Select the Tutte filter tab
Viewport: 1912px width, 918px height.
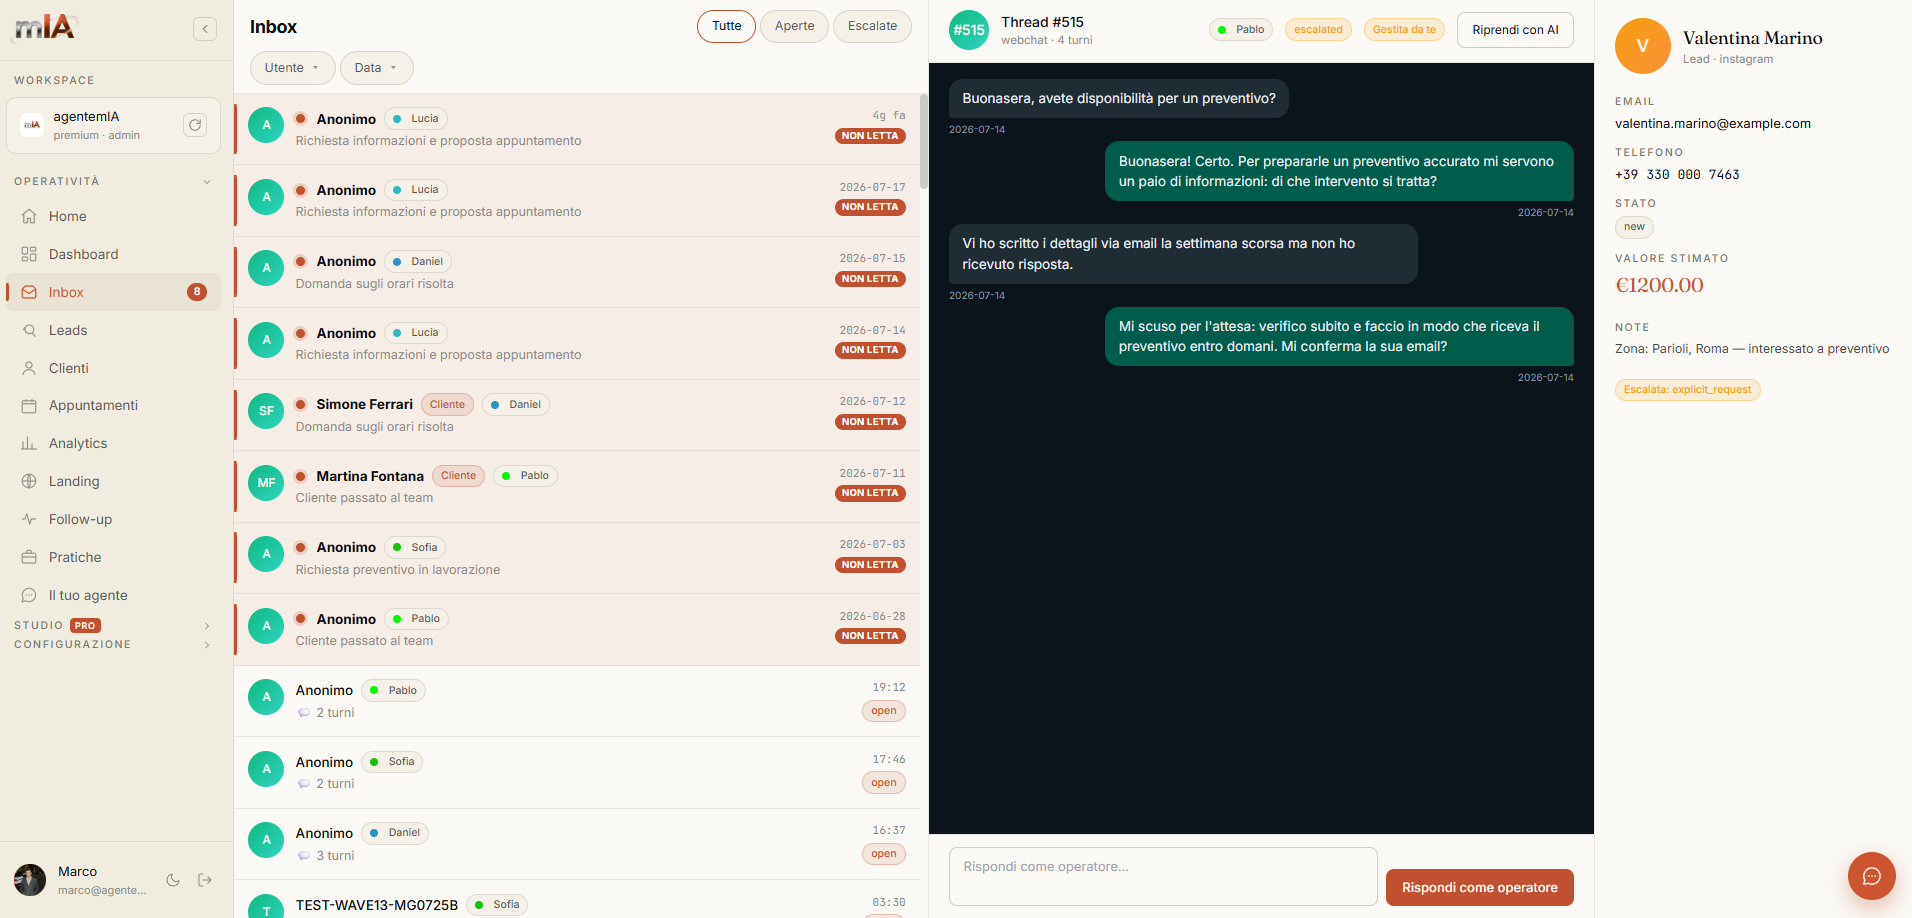pos(726,26)
